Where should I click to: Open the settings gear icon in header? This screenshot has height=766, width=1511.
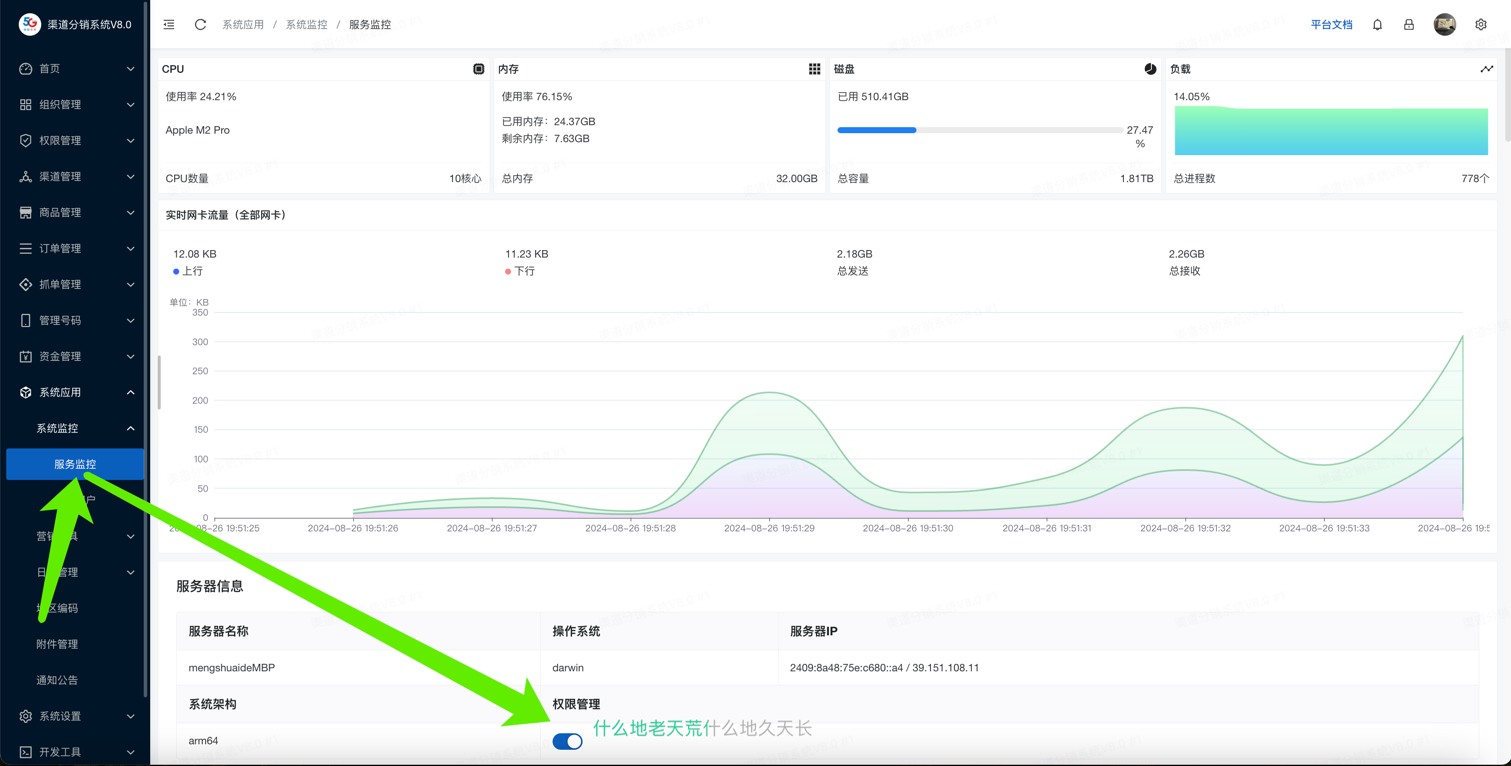(1480, 24)
